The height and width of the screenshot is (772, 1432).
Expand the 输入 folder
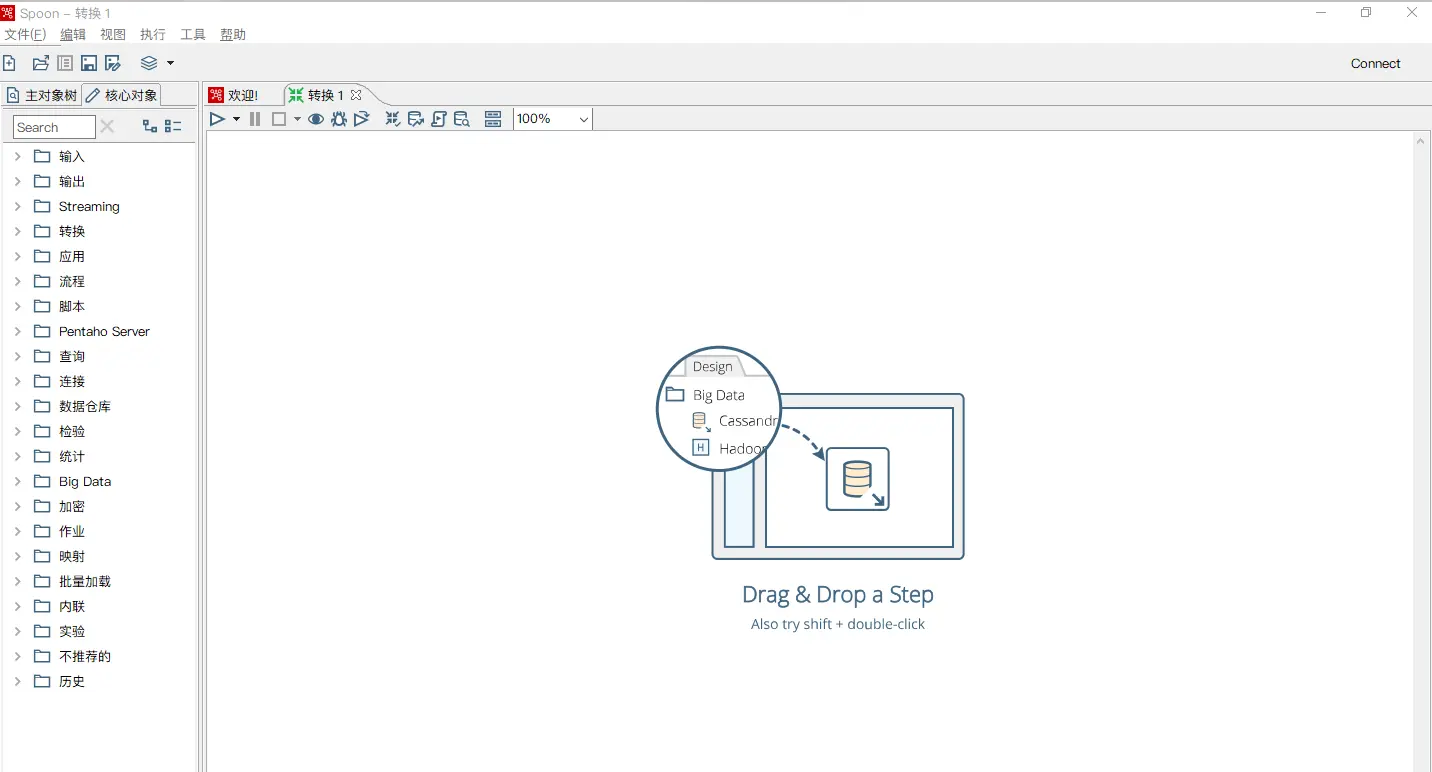coord(18,156)
